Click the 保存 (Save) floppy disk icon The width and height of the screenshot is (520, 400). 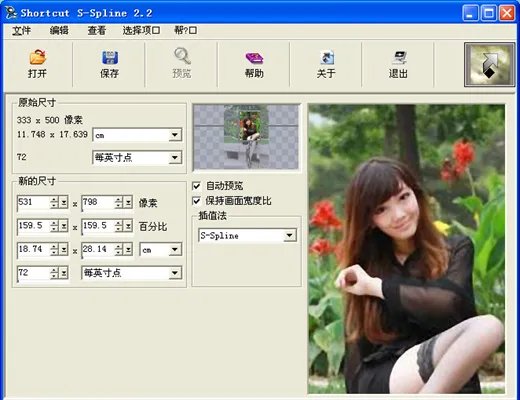click(x=110, y=57)
